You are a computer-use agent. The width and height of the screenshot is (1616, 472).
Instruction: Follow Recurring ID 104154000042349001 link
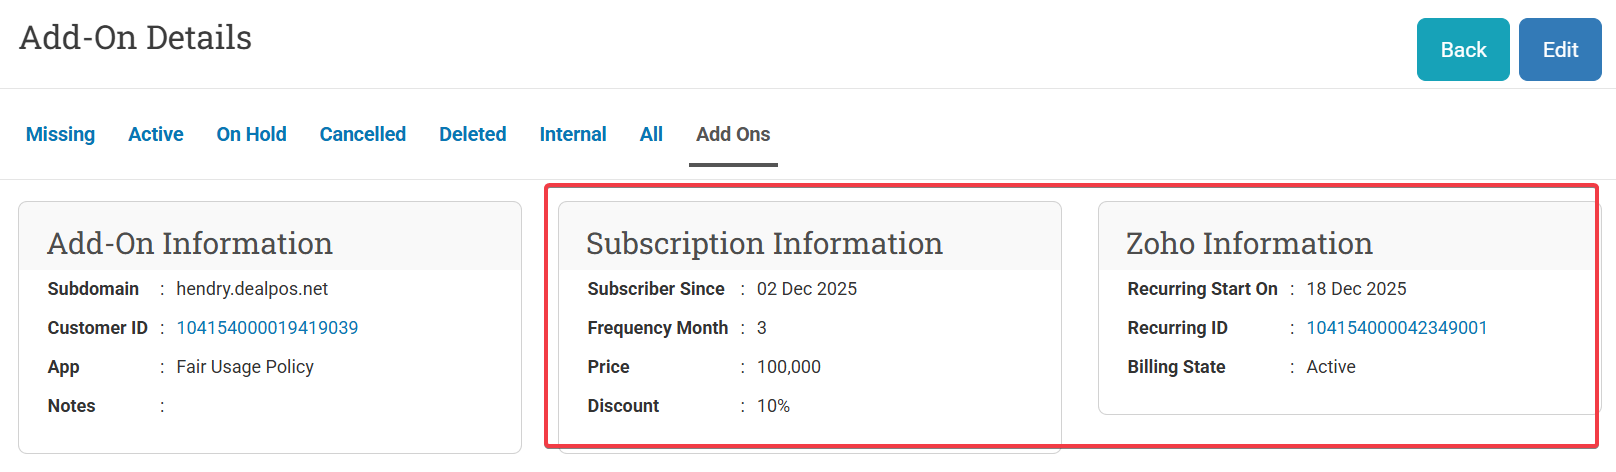(1396, 328)
